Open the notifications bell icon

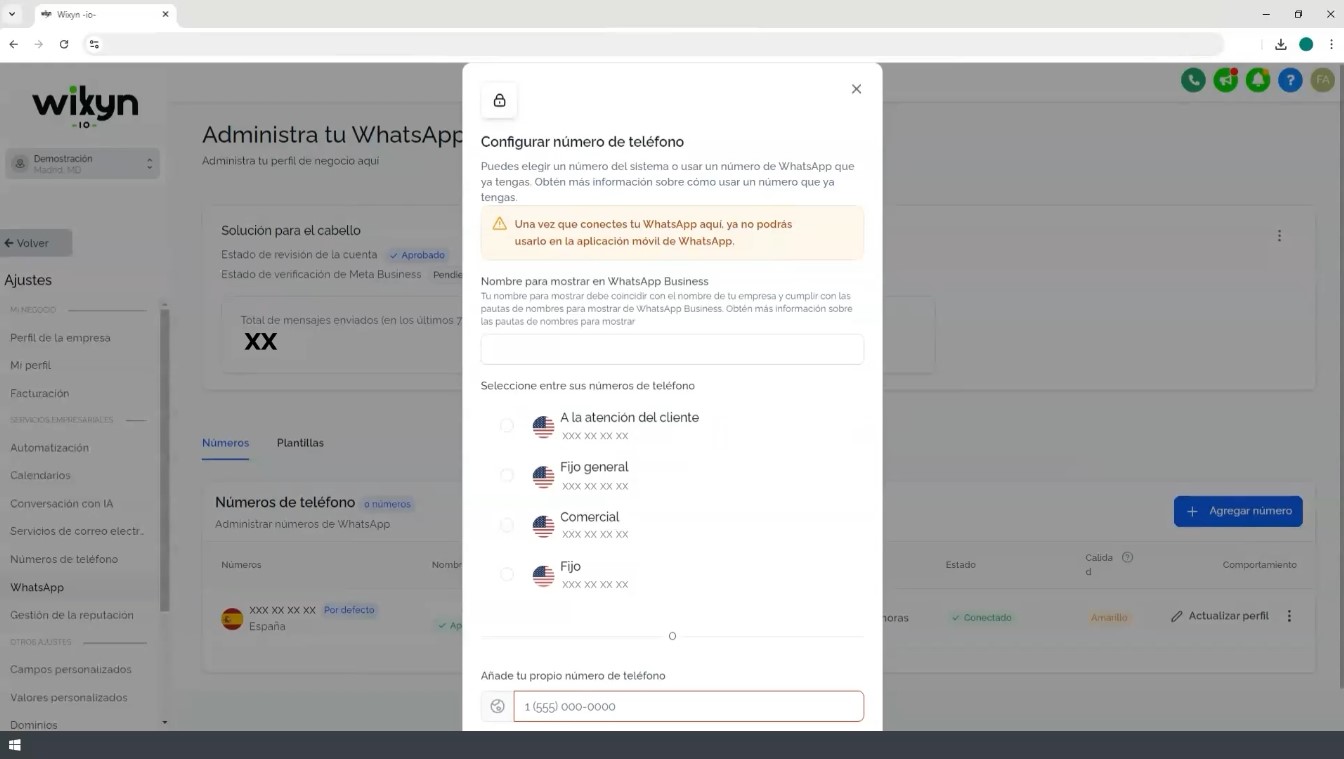1258,80
